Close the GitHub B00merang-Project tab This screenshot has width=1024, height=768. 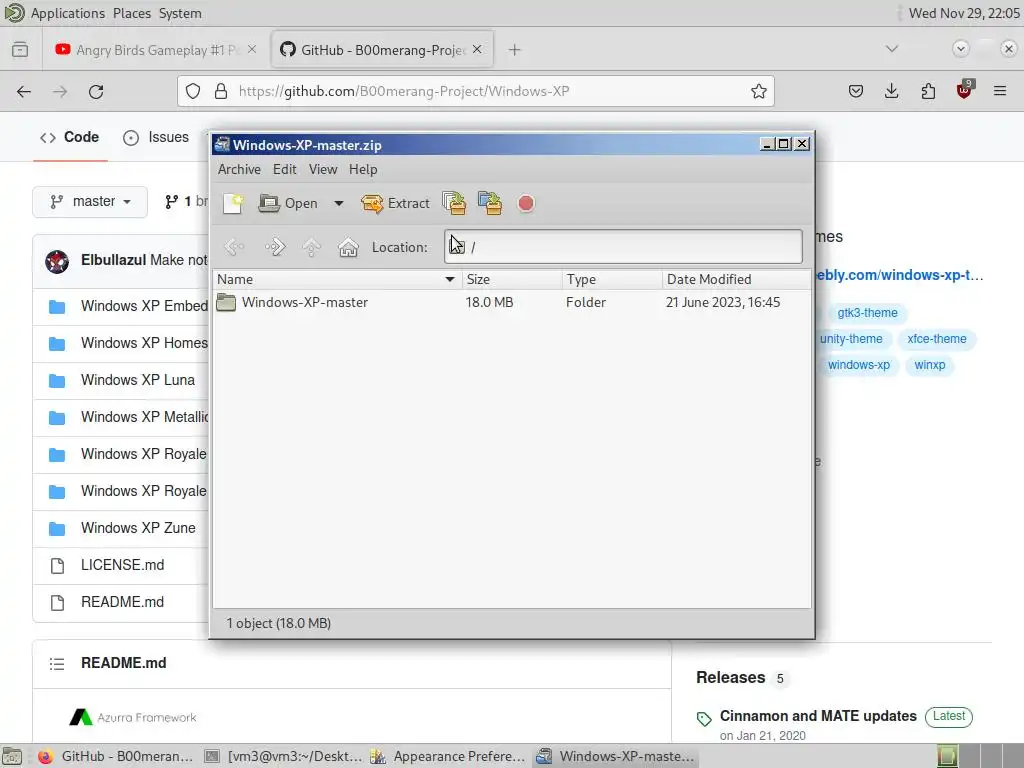point(477,50)
